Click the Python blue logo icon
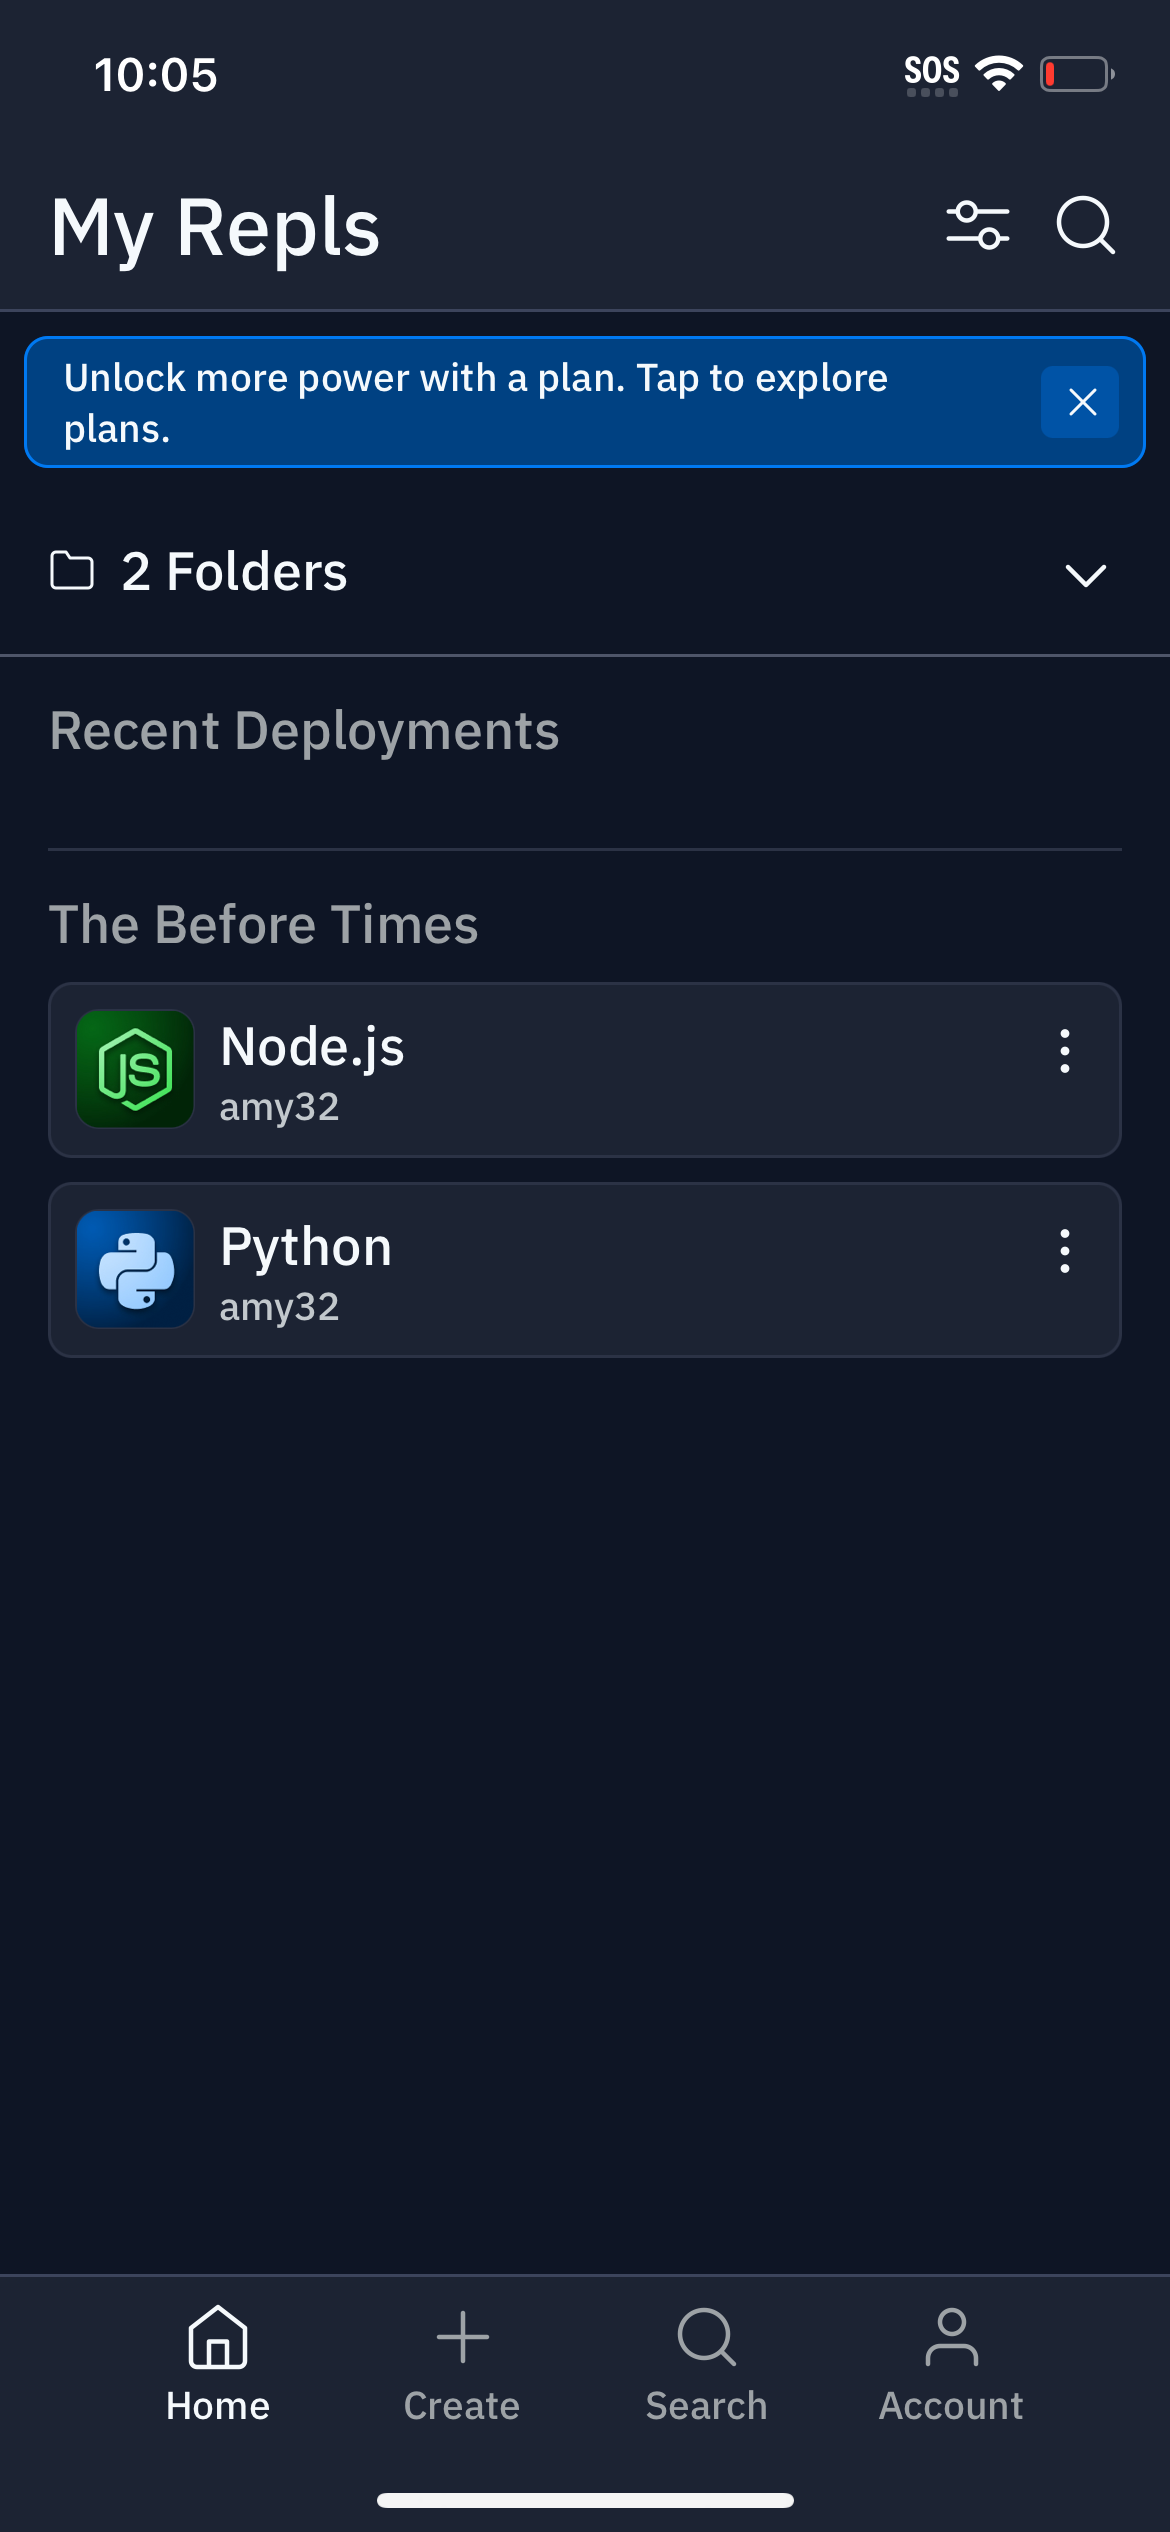 [135, 1269]
